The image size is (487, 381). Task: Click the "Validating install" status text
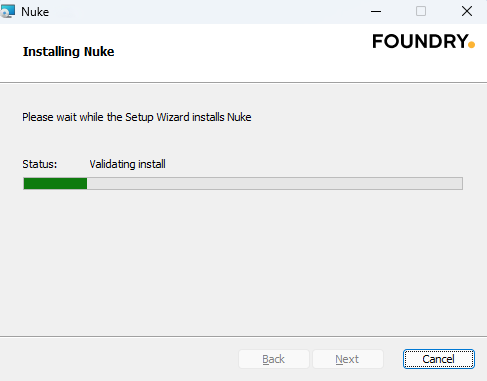coord(127,164)
